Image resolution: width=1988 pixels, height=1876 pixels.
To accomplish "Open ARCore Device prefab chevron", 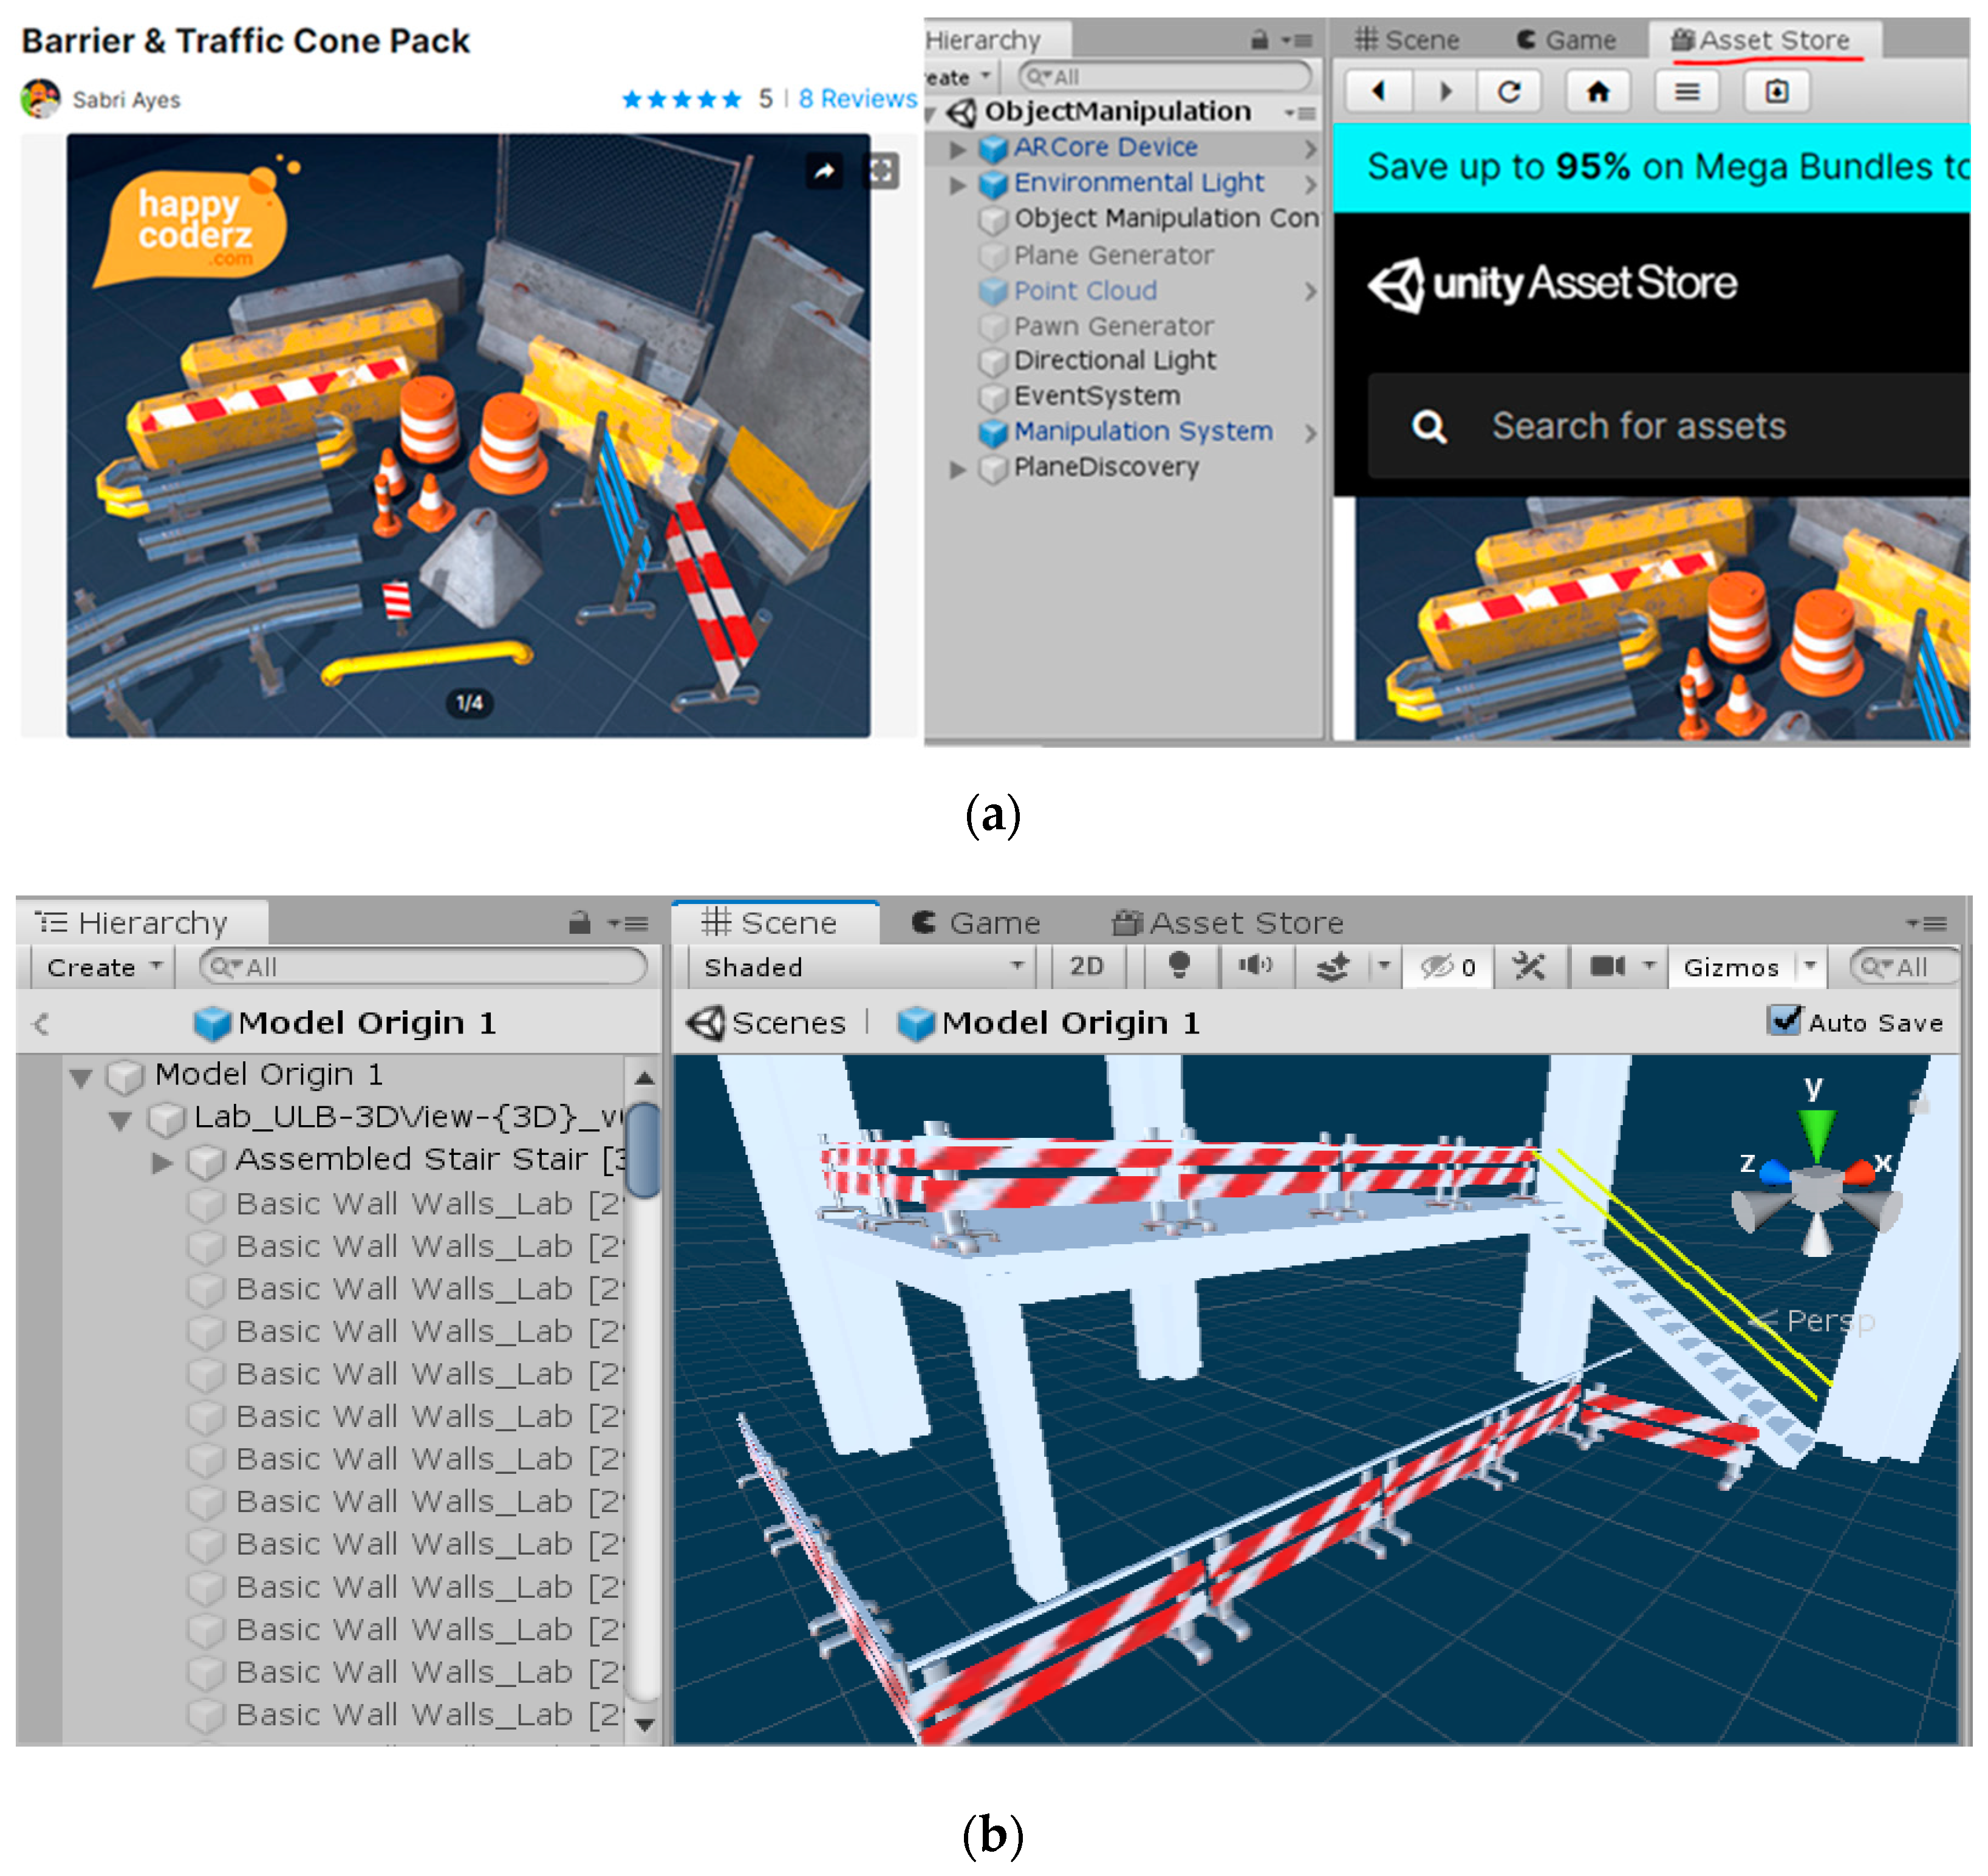I will (1310, 149).
